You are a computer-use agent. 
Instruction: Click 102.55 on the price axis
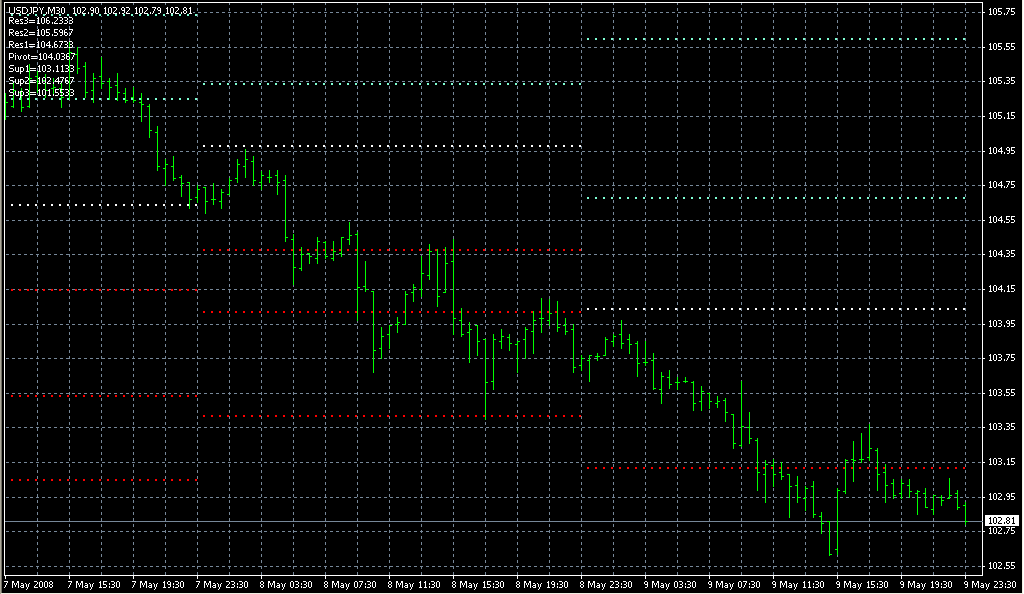tap(1000, 566)
